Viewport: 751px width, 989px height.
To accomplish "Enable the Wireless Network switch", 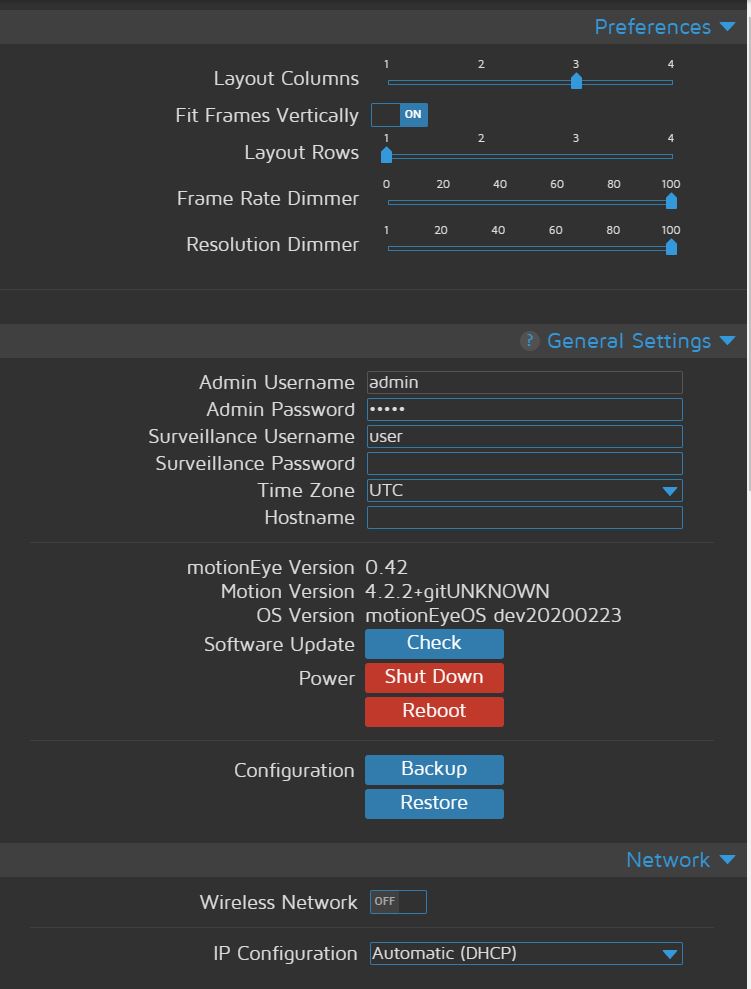I will [398, 901].
